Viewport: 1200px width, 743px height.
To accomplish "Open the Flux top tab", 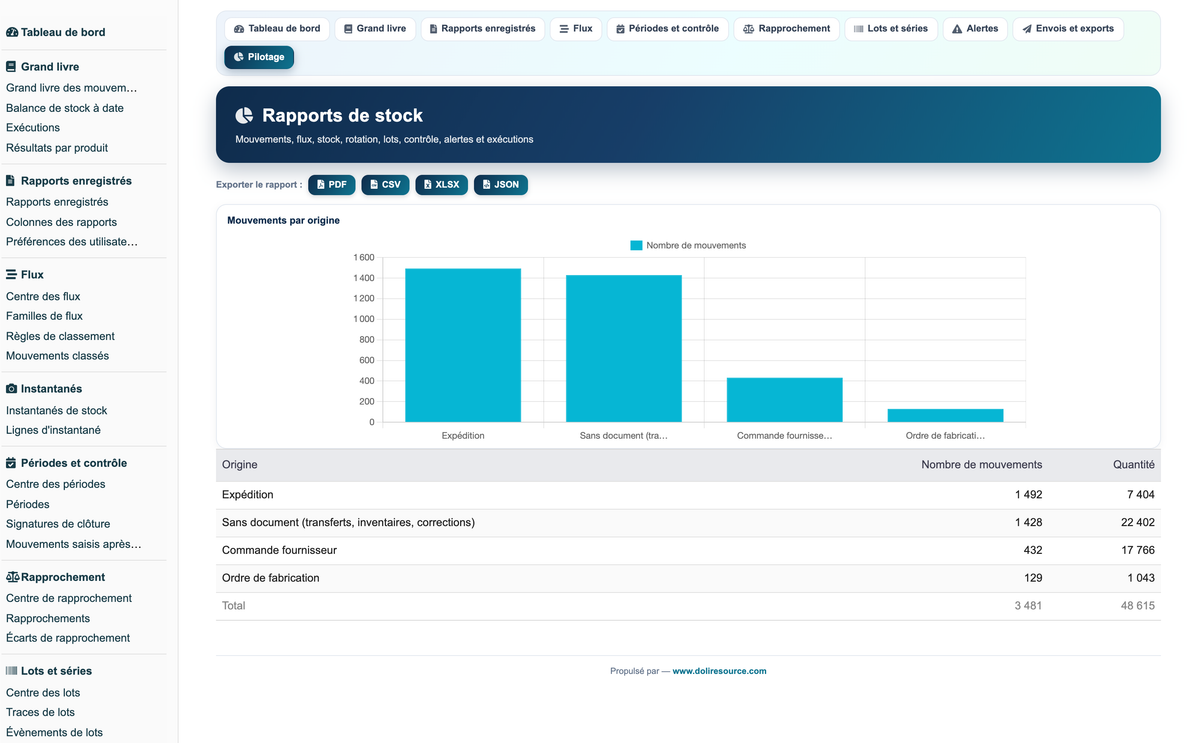I will coord(576,29).
